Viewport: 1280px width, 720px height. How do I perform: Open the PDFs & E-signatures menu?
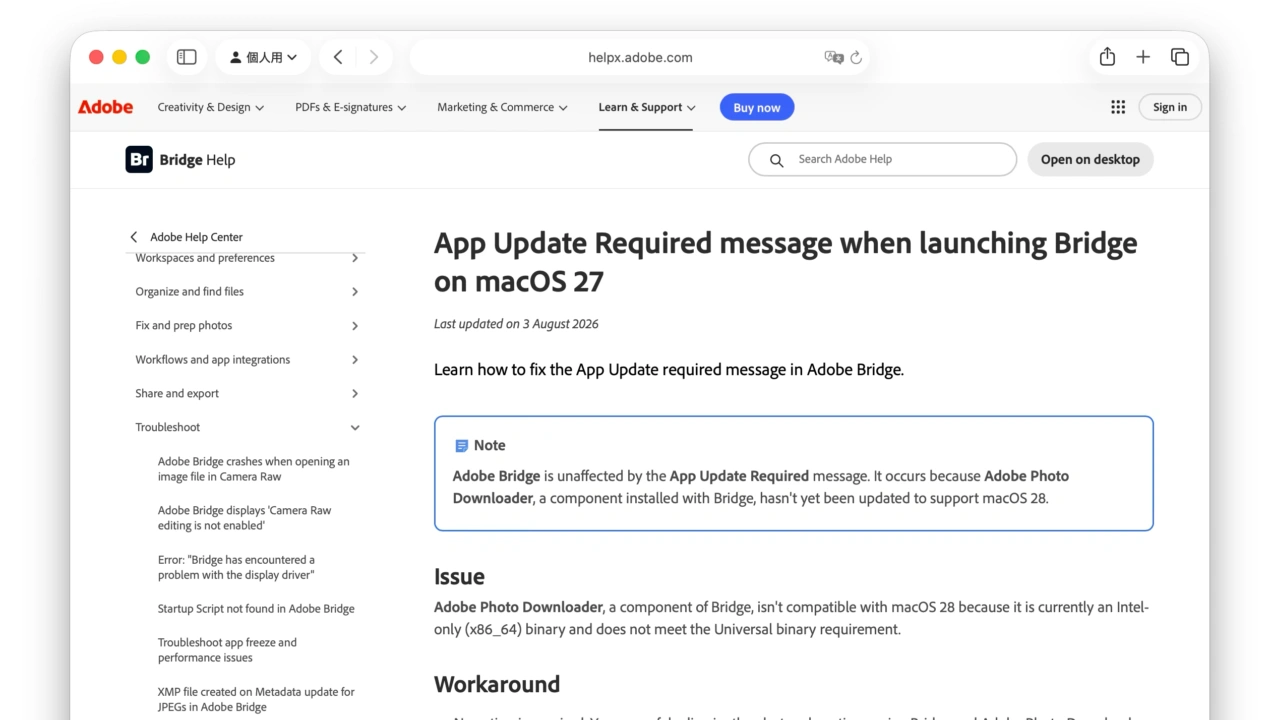pyautogui.click(x=351, y=107)
